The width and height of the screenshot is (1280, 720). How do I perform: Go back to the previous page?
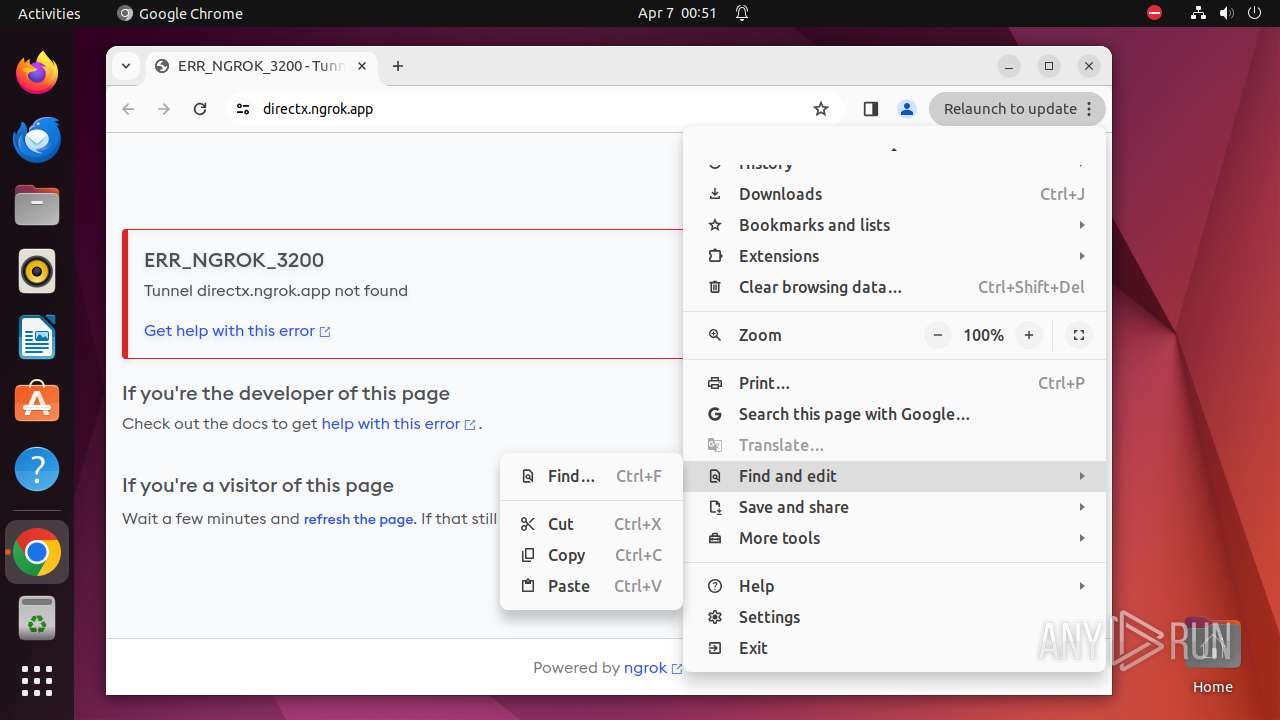coord(128,109)
